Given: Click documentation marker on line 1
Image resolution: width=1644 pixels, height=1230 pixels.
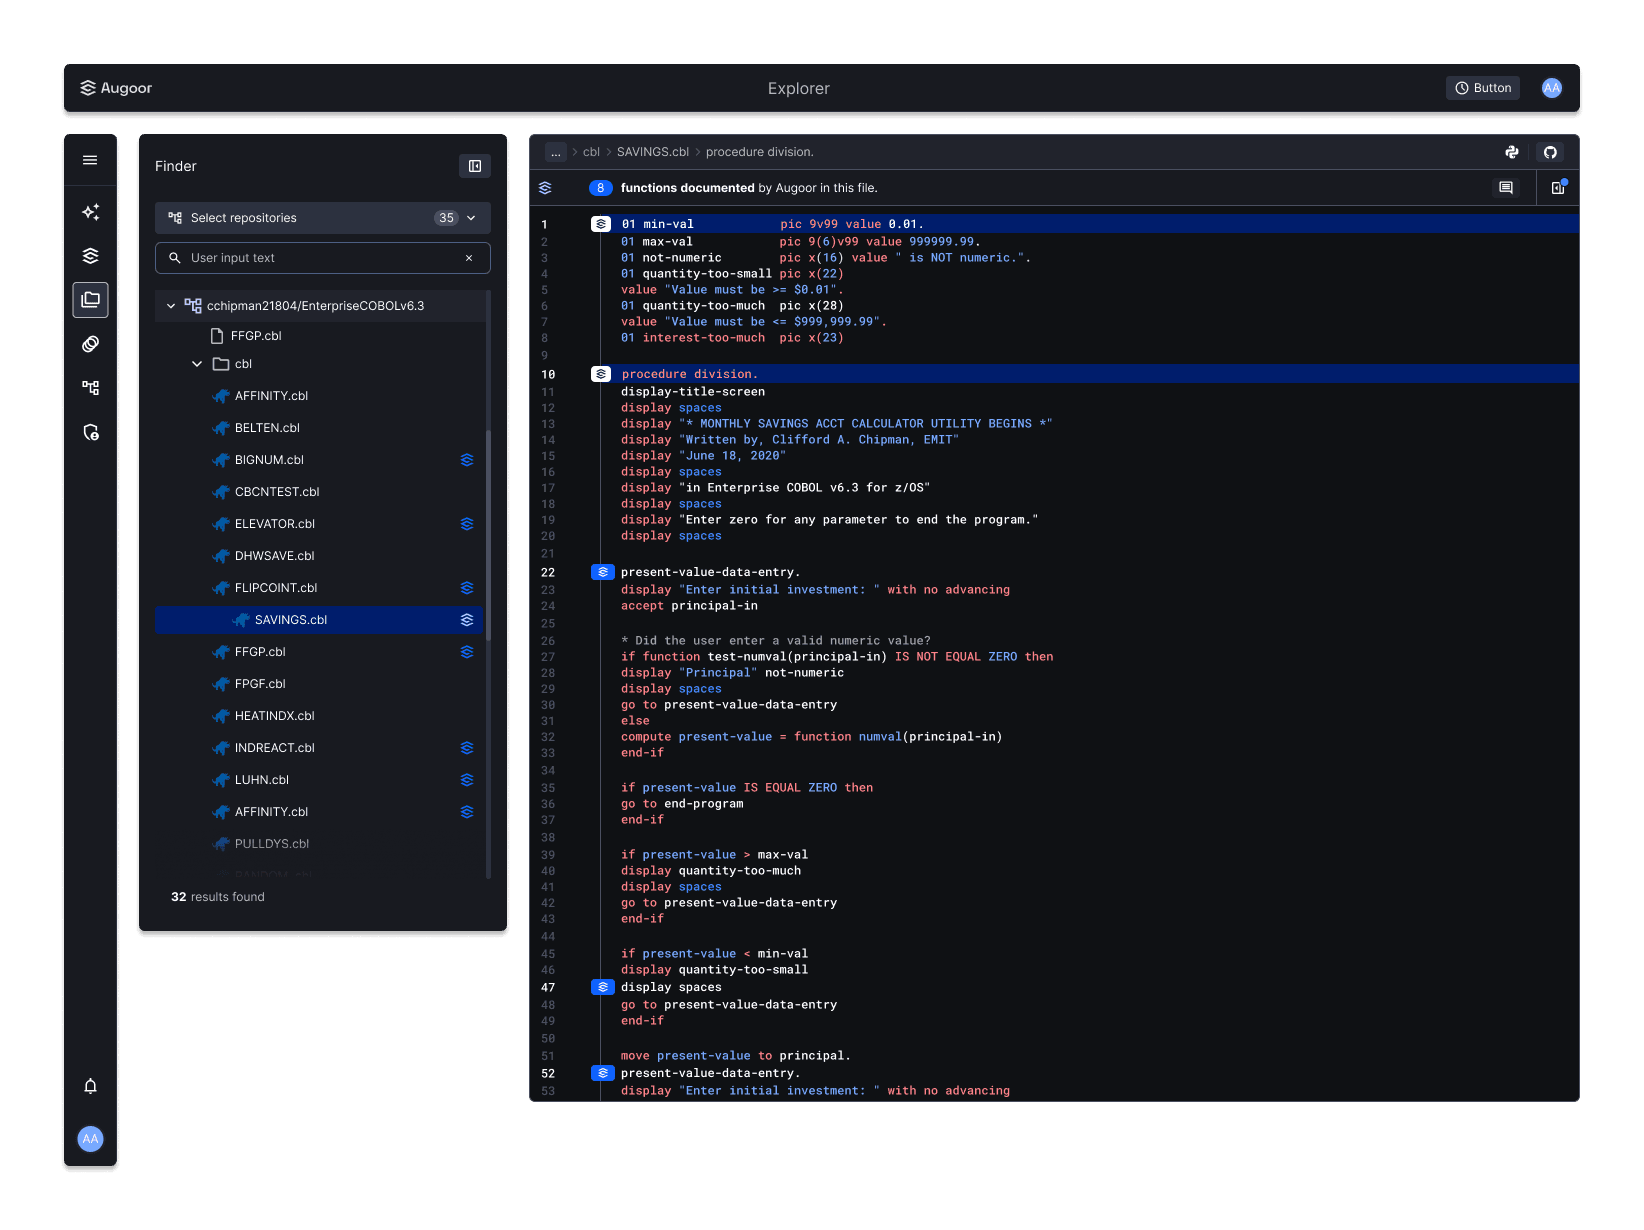Looking at the screenshot, I should point(601,224).
